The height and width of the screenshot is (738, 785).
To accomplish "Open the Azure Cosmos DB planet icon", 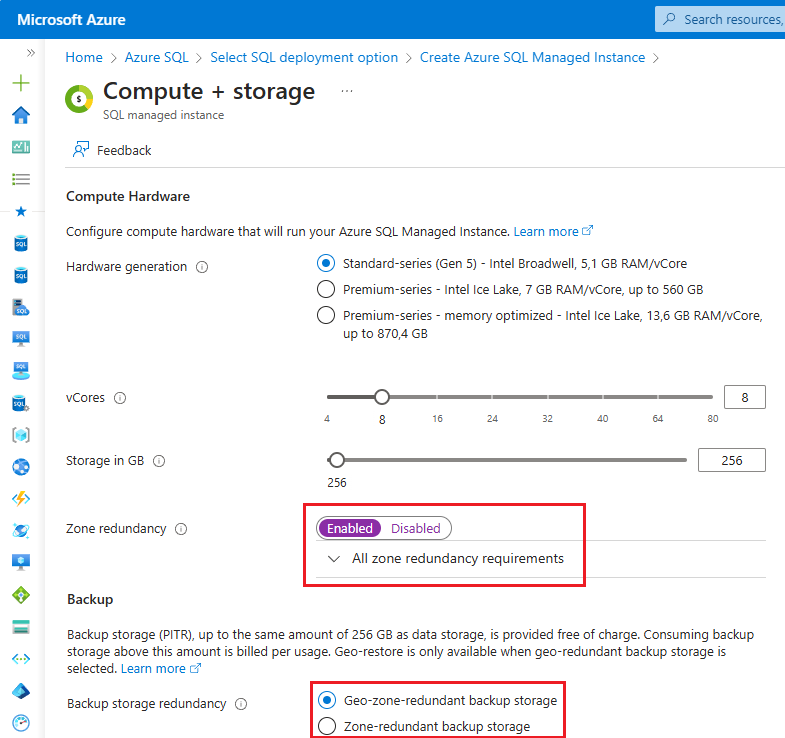I will 21,531.
